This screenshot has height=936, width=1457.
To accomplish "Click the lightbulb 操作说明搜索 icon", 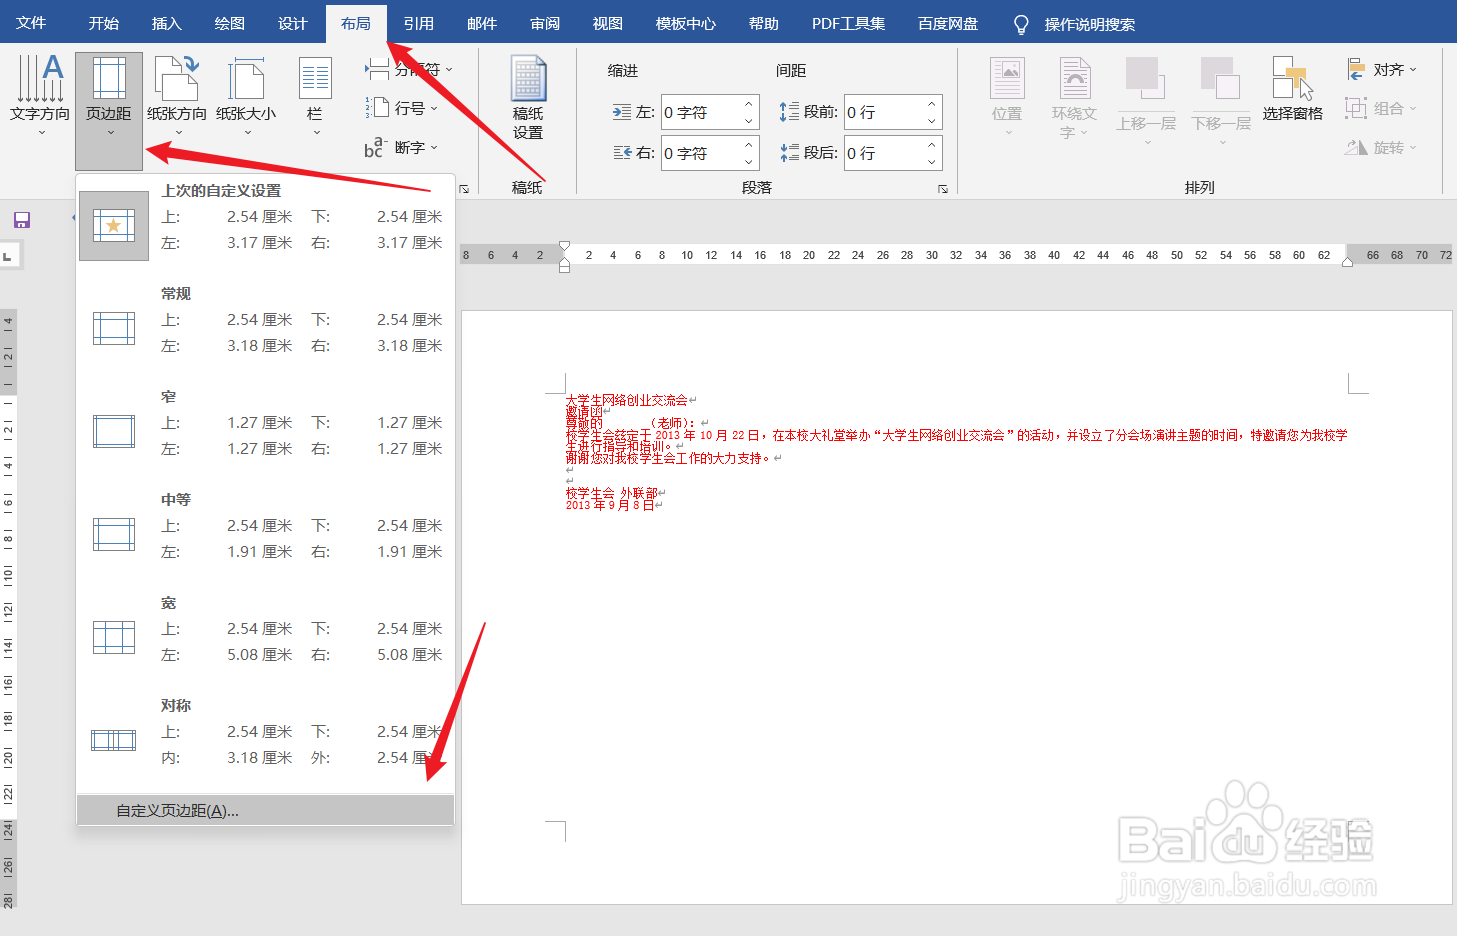I will 1021,24.
